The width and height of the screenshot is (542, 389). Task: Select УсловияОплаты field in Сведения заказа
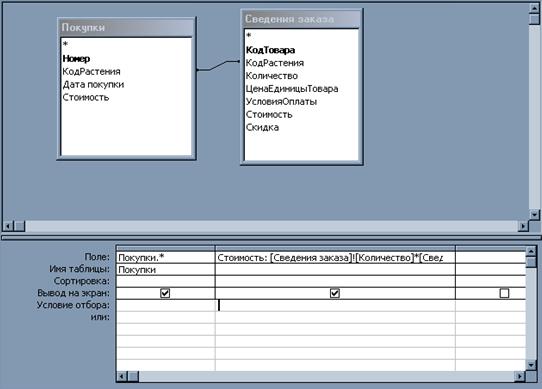click(x=281, y=102)
